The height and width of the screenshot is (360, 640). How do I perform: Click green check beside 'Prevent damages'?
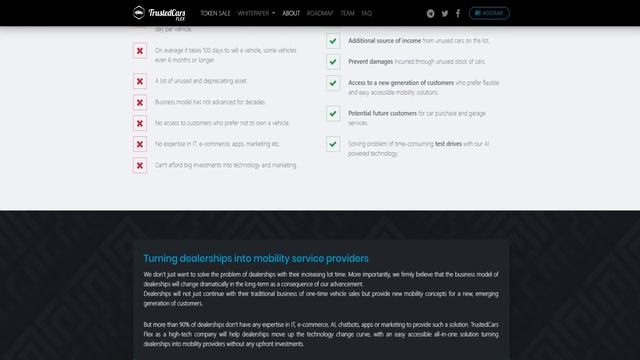(x=333, y=62)
